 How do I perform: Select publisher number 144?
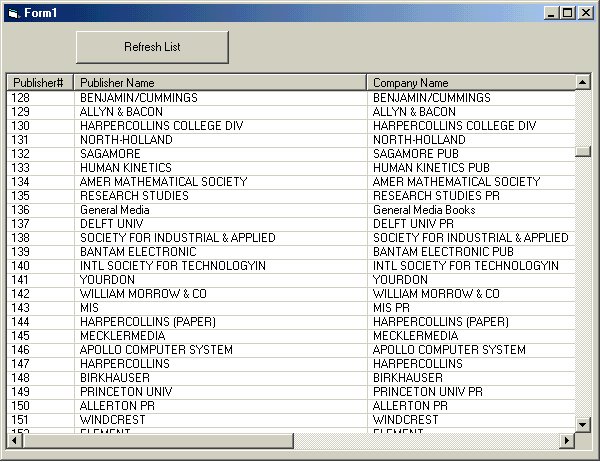(20, 322)
